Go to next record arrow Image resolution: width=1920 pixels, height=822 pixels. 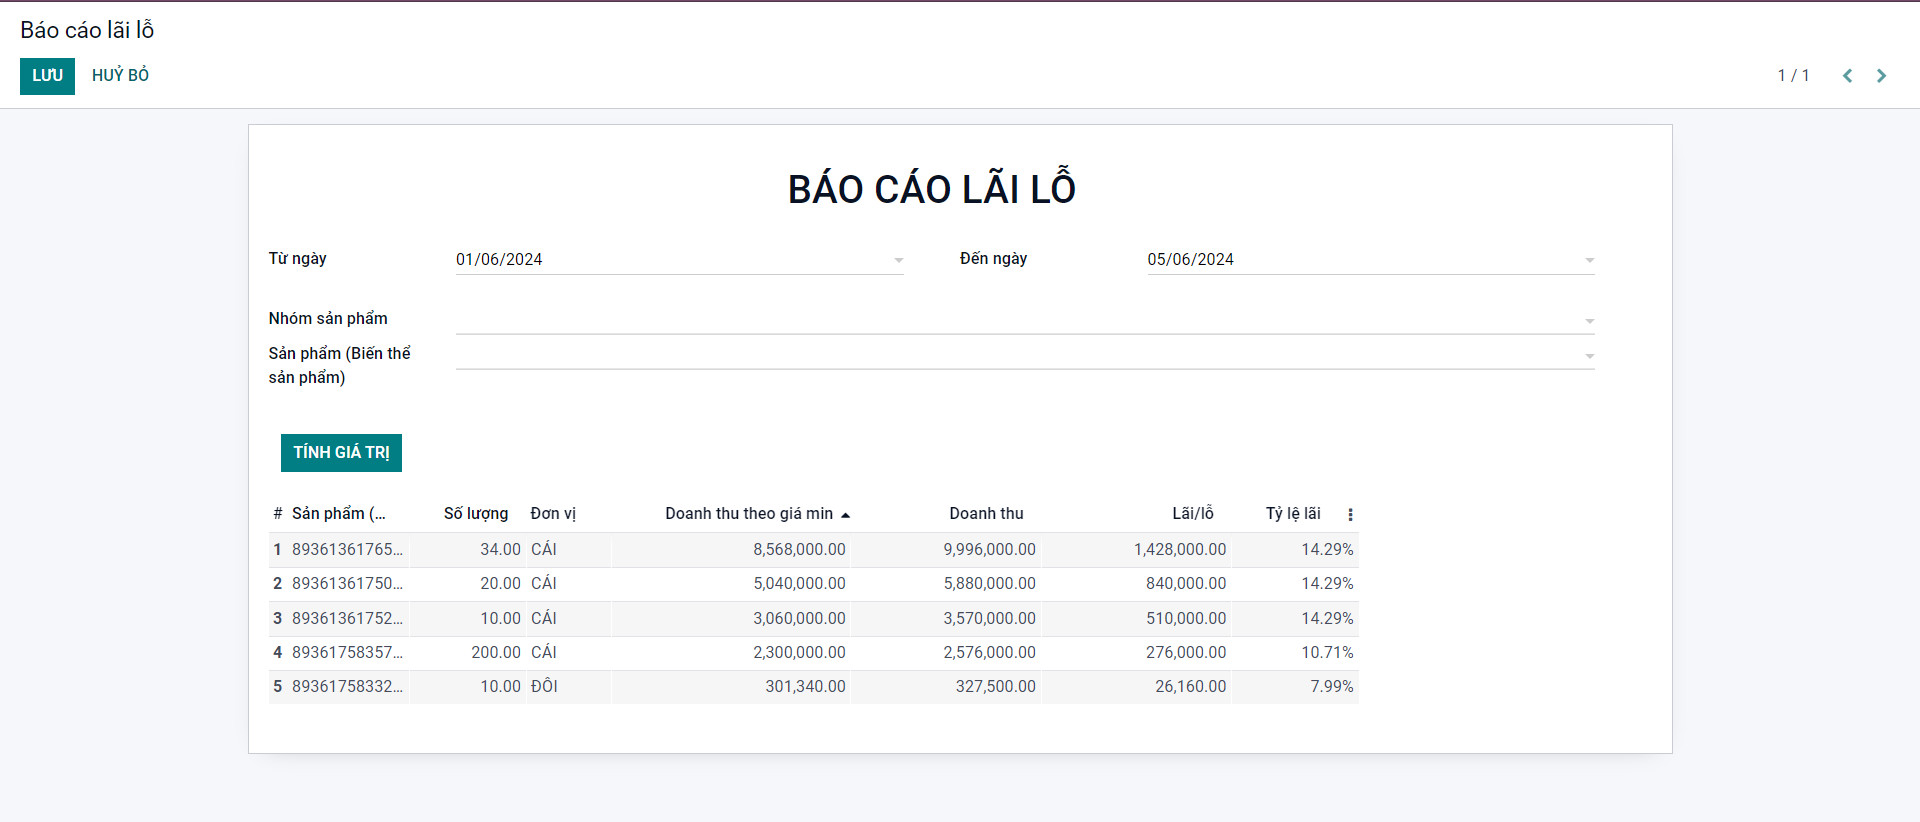pos(1881,76)
